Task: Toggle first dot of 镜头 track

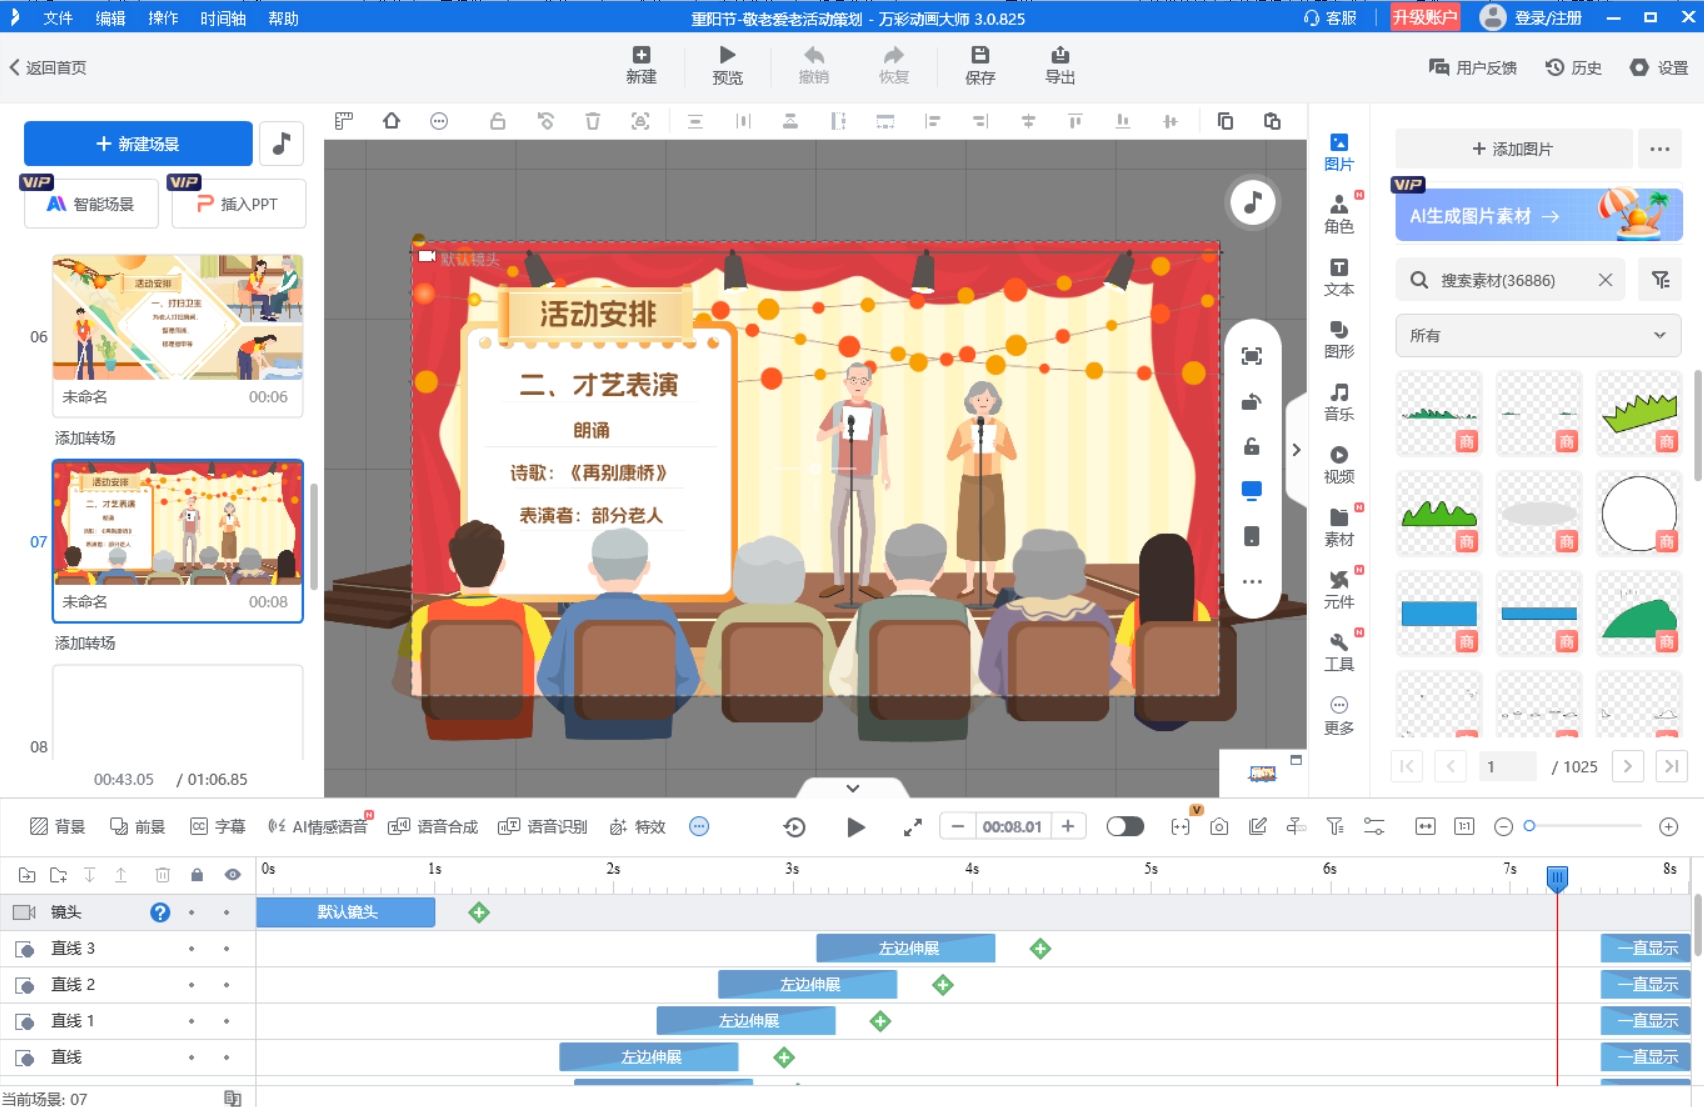Action: [191, 912]
